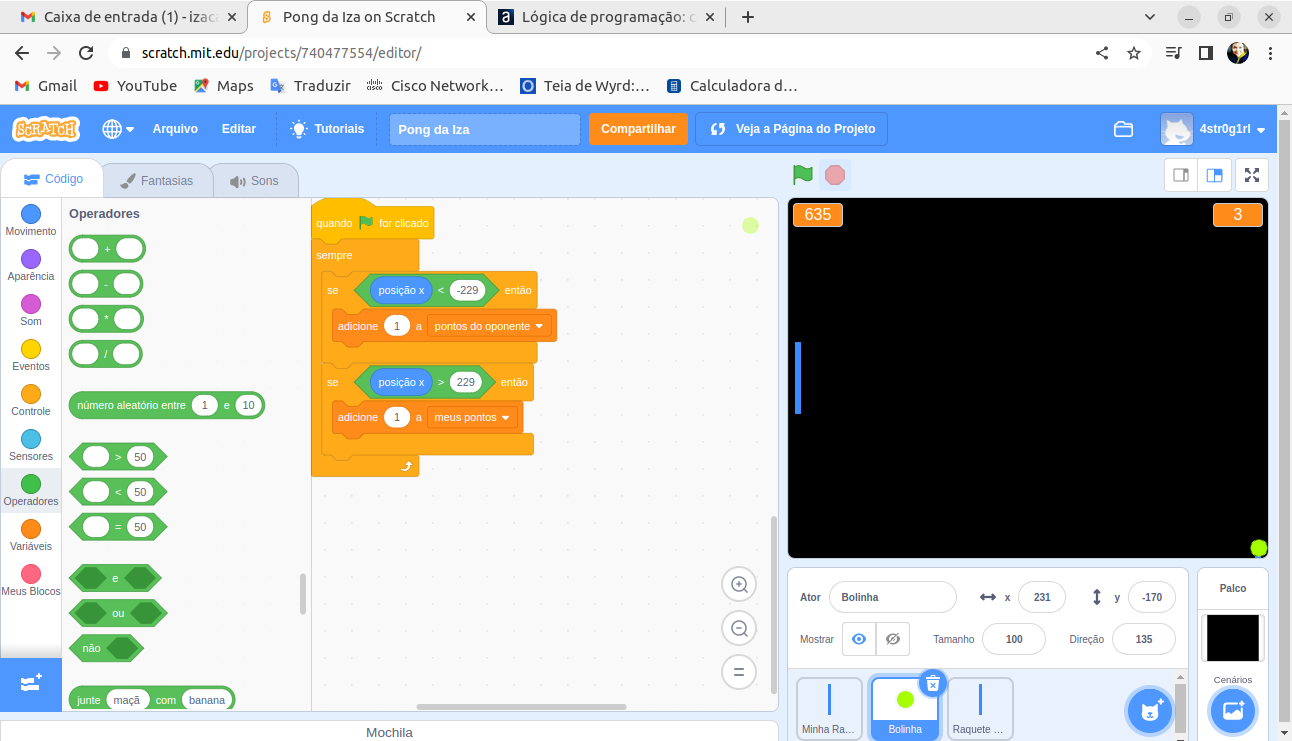Viewport: 1292px width, 741px height.
Task: Zoom out on the code workspace
Action: [739, 628]
